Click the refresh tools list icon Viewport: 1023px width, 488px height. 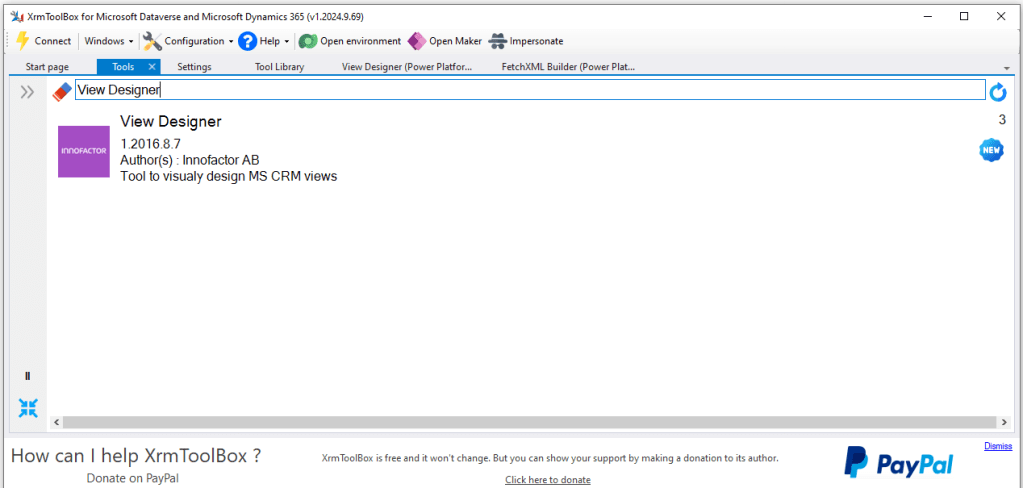[x=997, y=92]
